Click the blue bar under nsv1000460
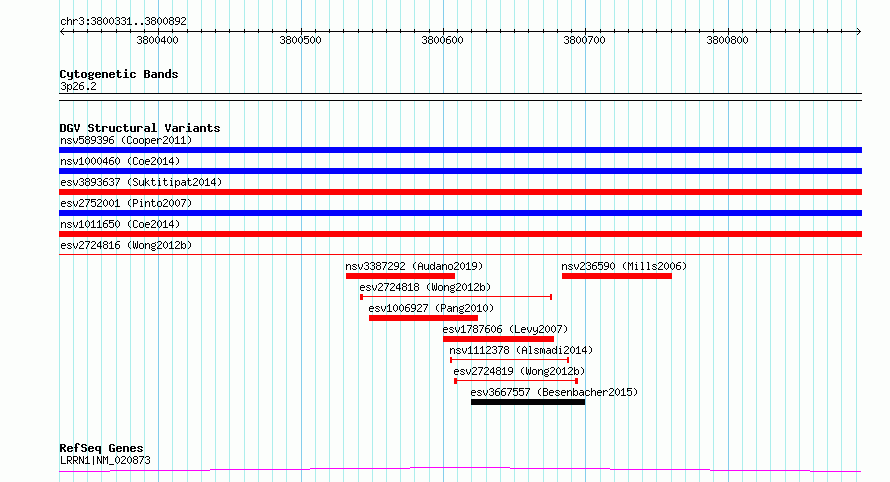The width and height of the screenshot is (890, 482). pyautogui.click(x=460, y=171)
